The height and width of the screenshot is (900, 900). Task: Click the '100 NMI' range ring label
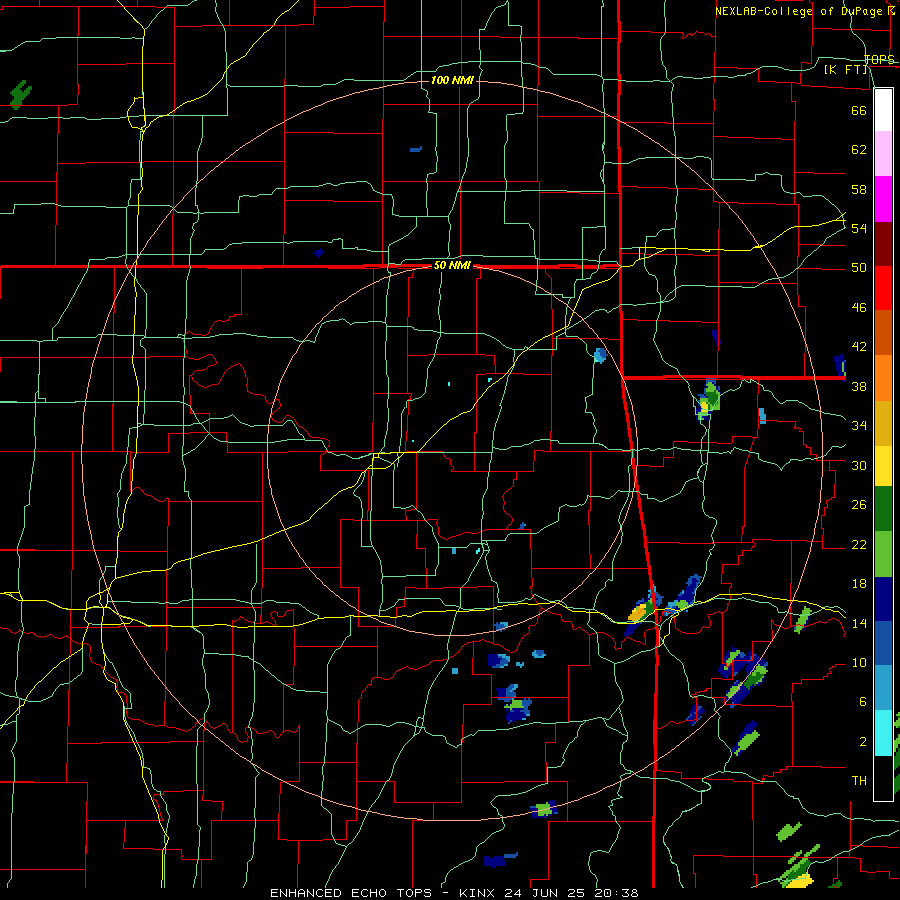[x=452, y=80]
